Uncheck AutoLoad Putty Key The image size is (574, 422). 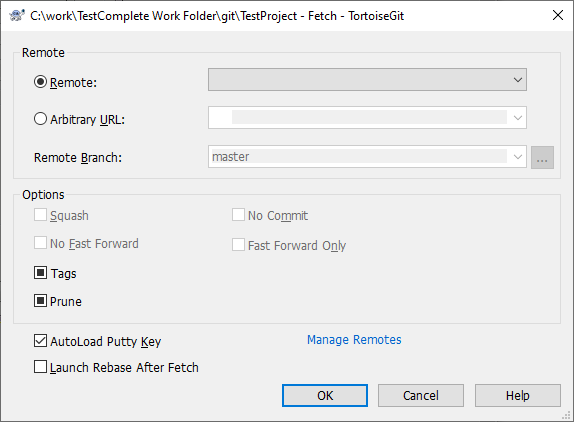40,341
